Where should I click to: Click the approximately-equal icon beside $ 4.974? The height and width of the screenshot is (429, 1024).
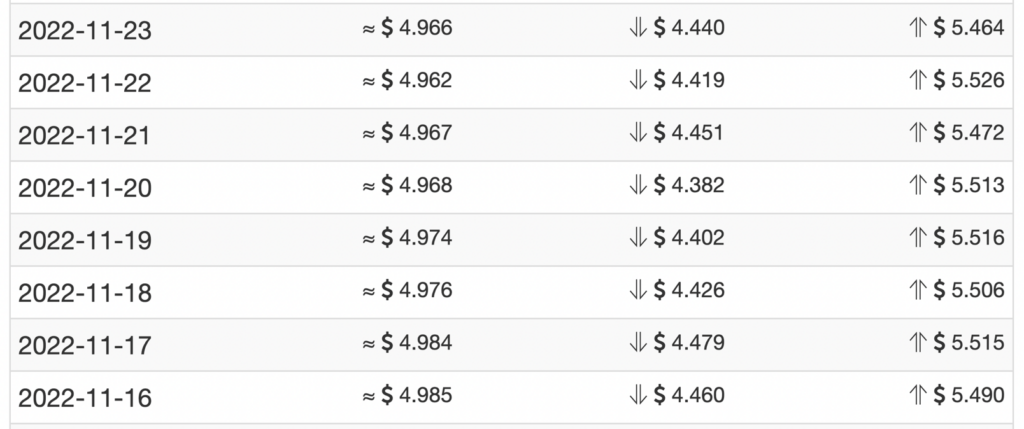pyautogui.click(x=369, y=238)
